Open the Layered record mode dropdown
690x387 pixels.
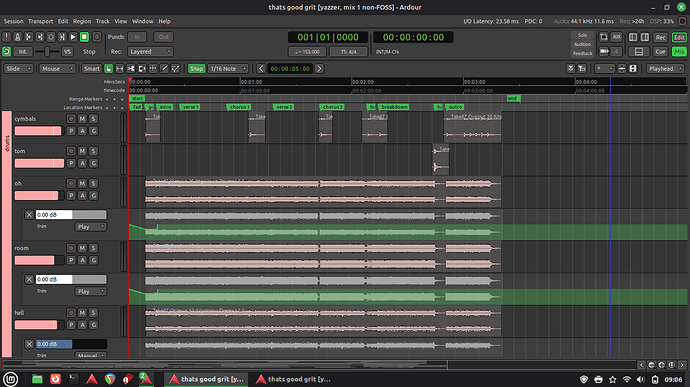[x=150, y=52]
